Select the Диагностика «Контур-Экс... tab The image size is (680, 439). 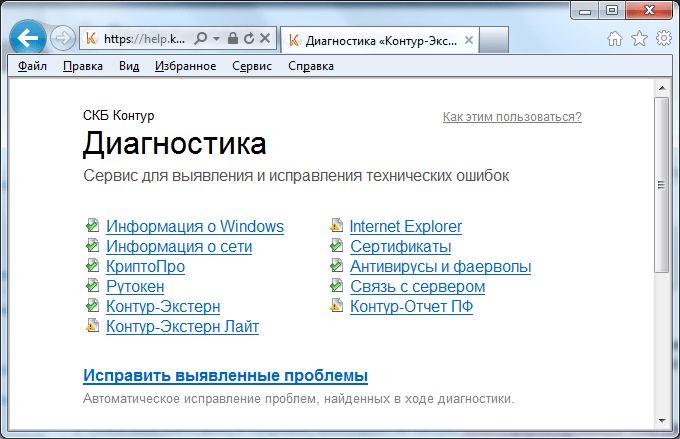[x=380, y=40]
